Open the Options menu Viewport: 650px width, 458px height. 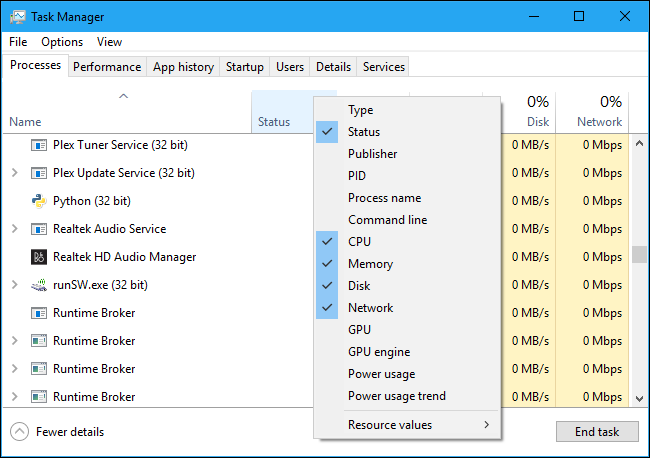pyautogui.click(x=62, y=42)
